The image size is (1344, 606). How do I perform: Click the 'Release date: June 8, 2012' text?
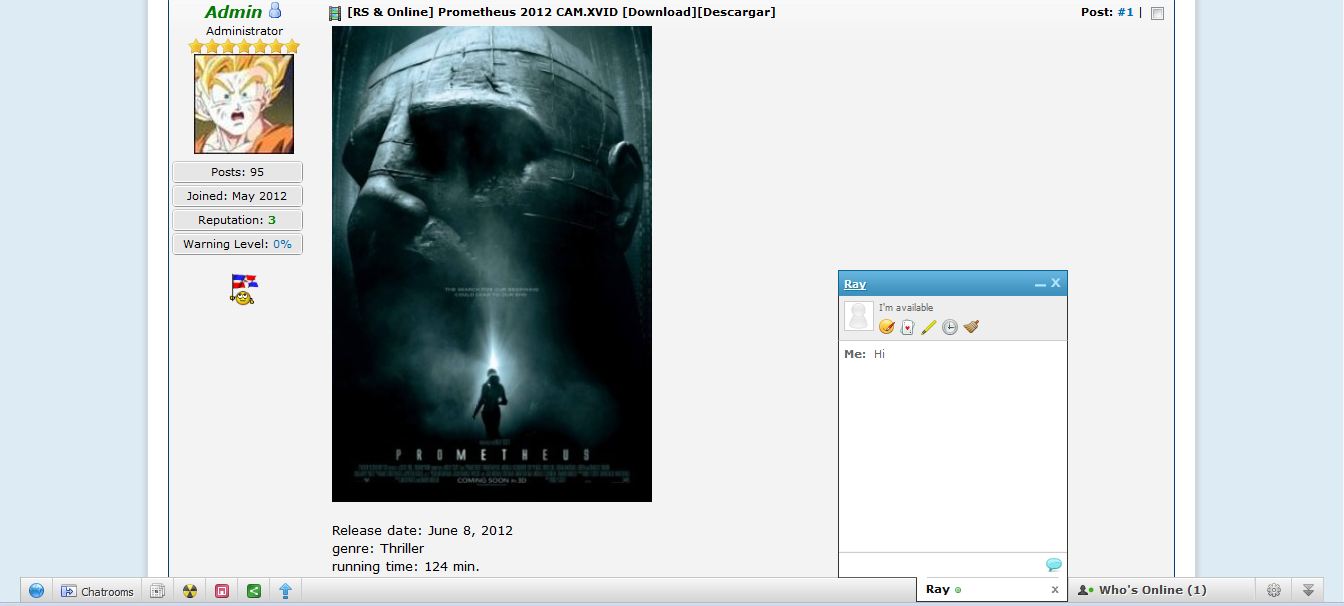(422, 531)
